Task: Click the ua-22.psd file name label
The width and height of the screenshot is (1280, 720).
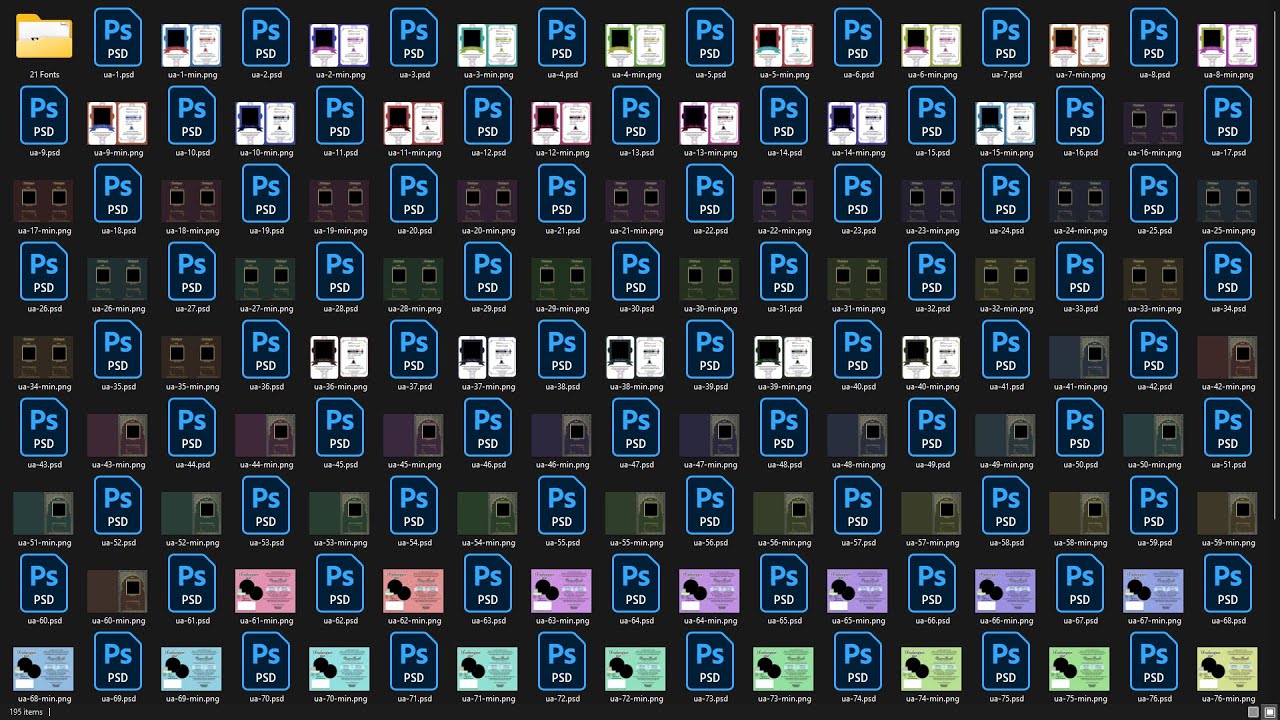Action: pos(710,231)
